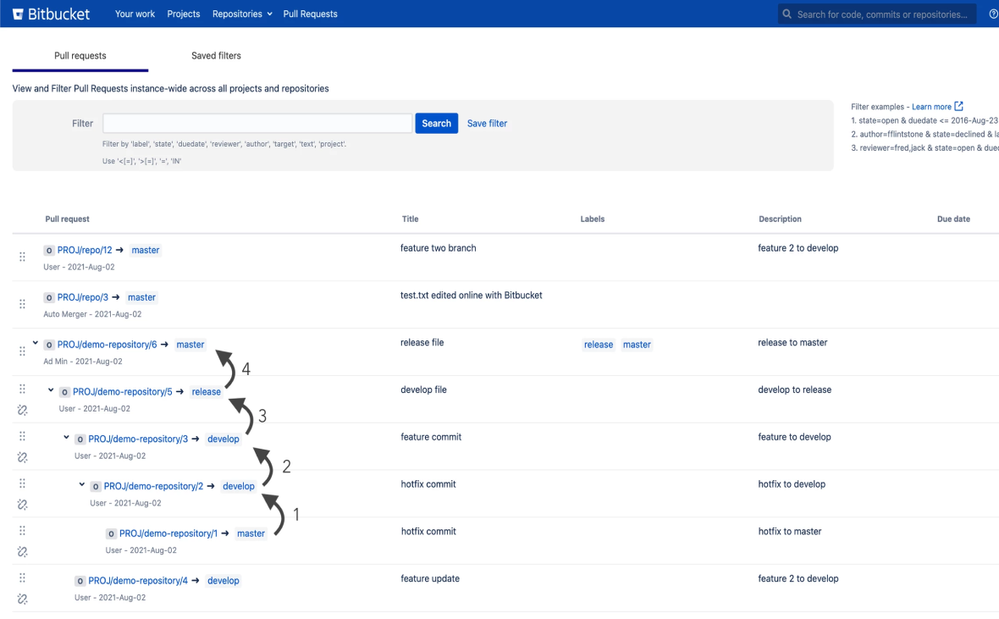
Task: Switch to the Saved filters tab
Action: pos(216,56)
